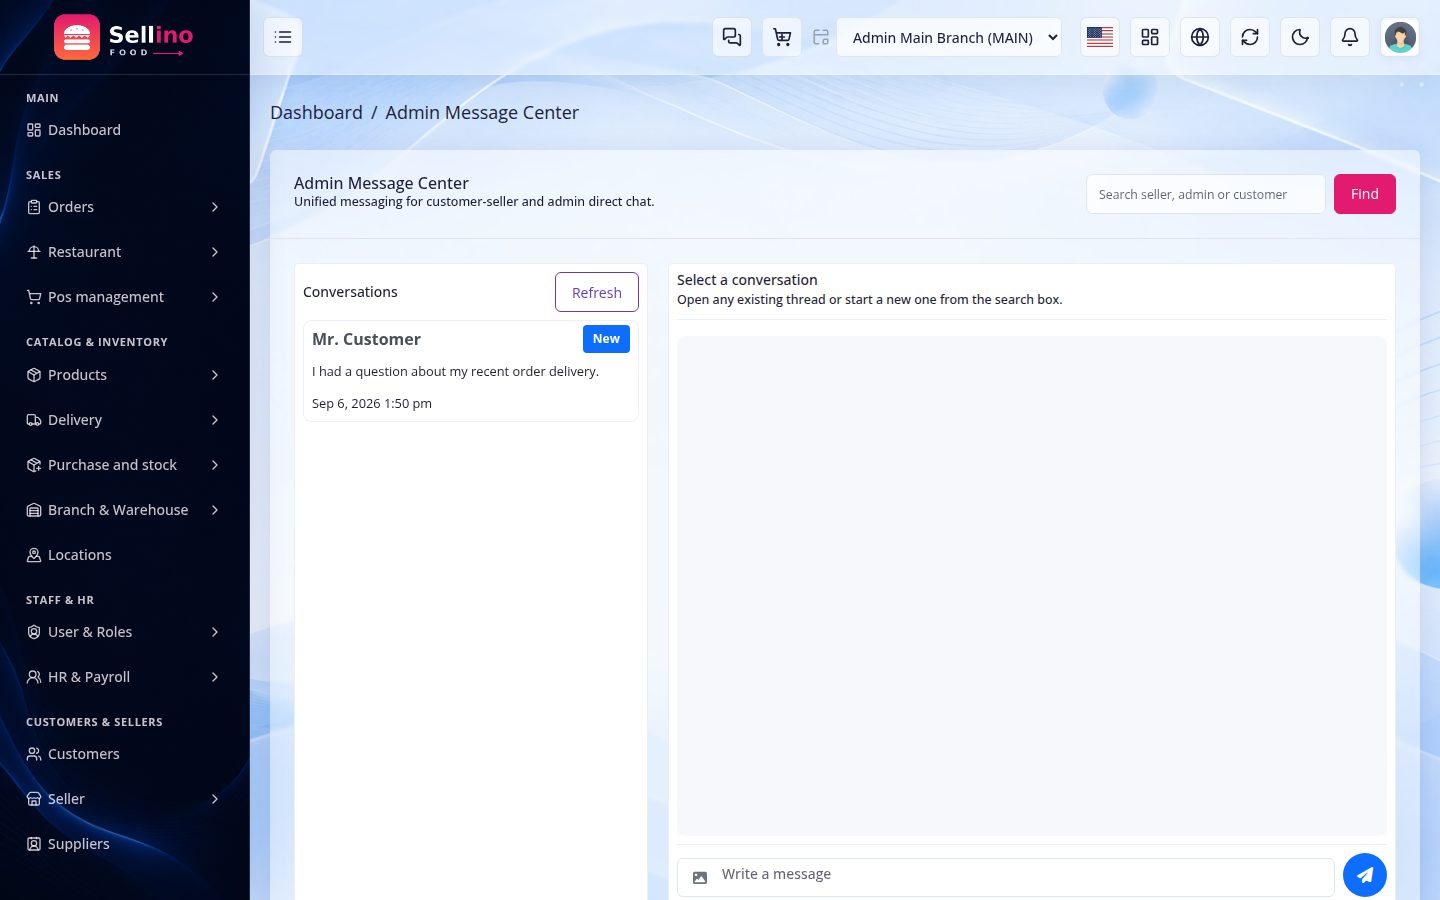Toggle the sidebar hamburger menu icon

coord(283,37)
